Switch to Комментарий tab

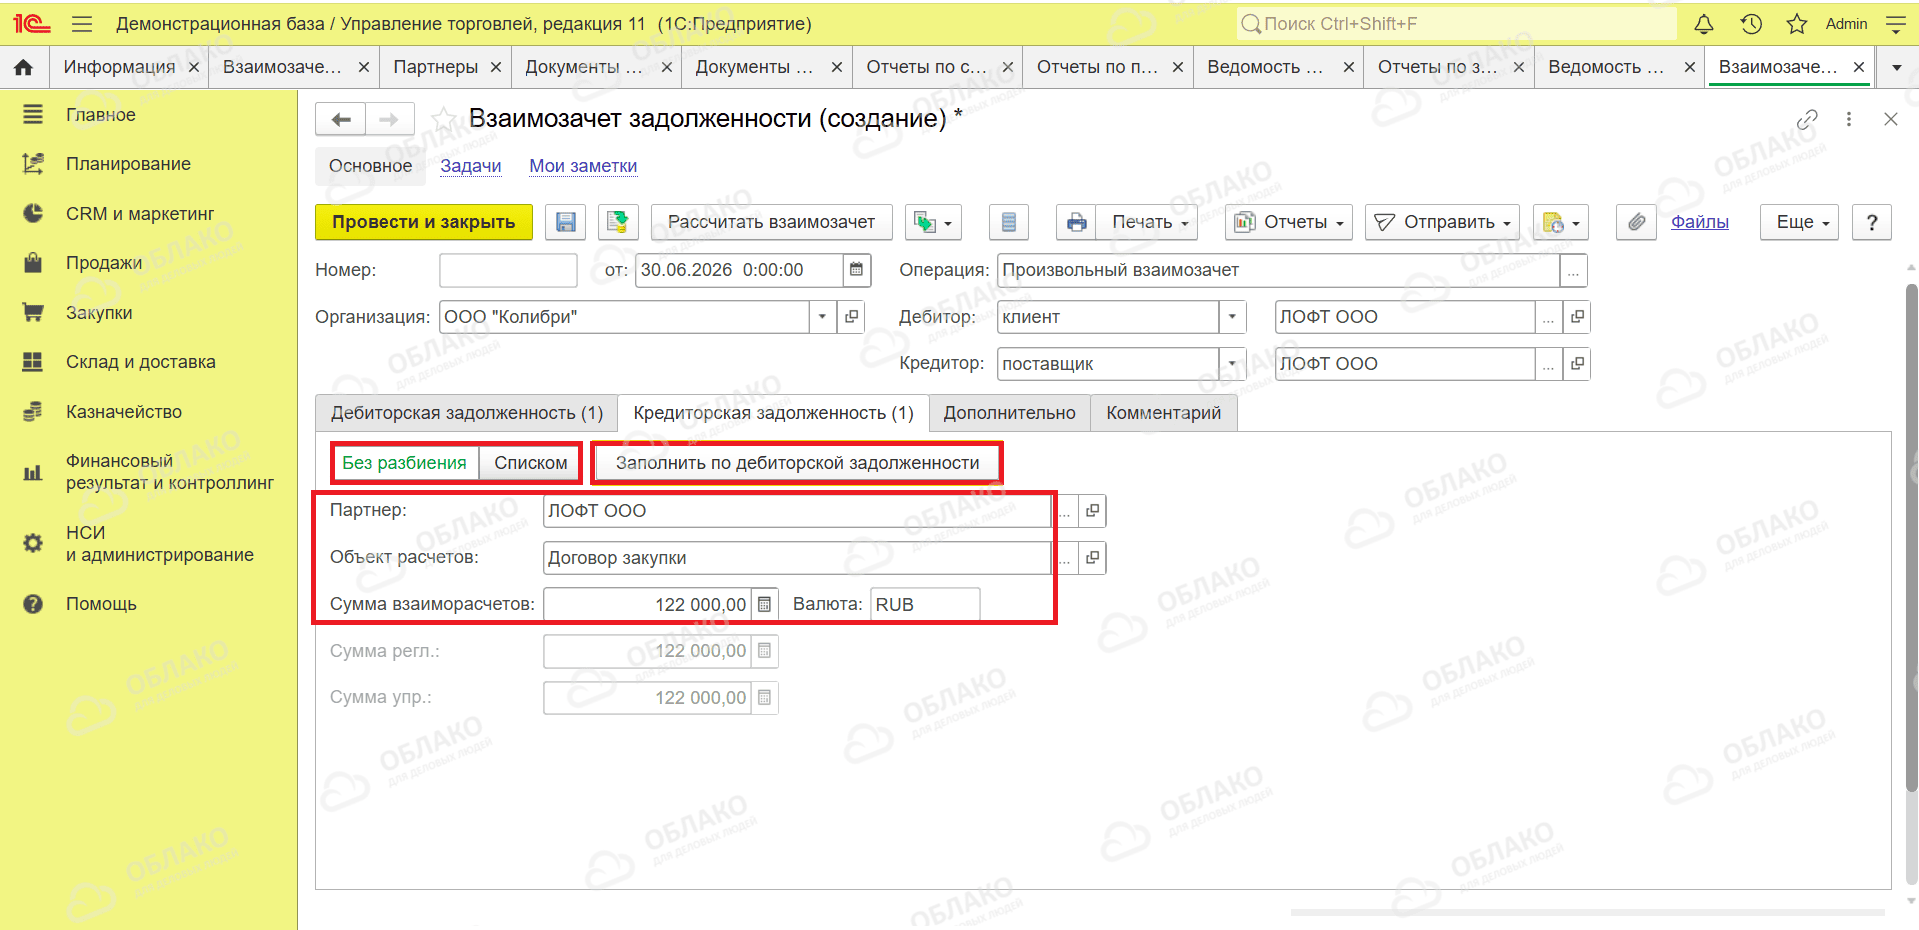pos(1164,413)
